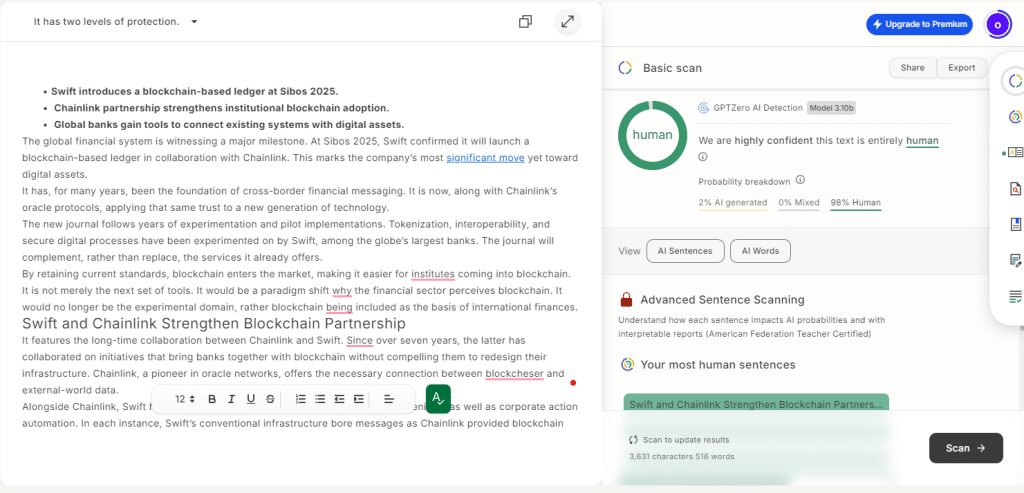Apply italic formatting
1024x493 pixels.
point(231,399)
